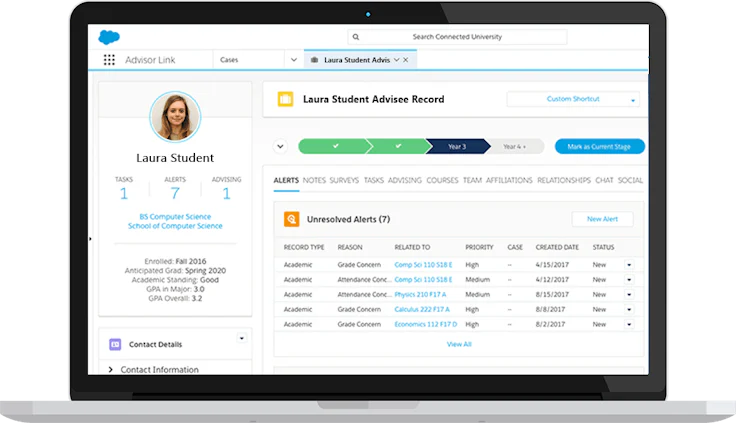The image size is (736, 423).
Task: Collapse the stage path chevron button
Action: (x=280, y=146)
